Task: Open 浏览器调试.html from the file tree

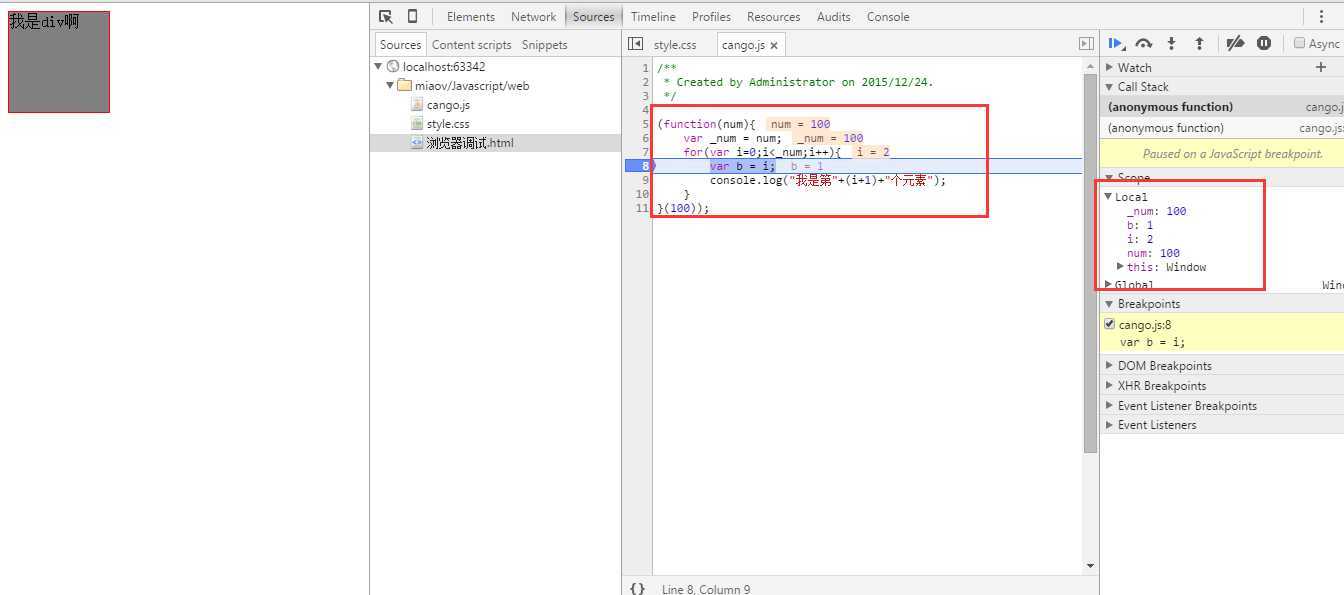Action: click(x=470, y=143)
